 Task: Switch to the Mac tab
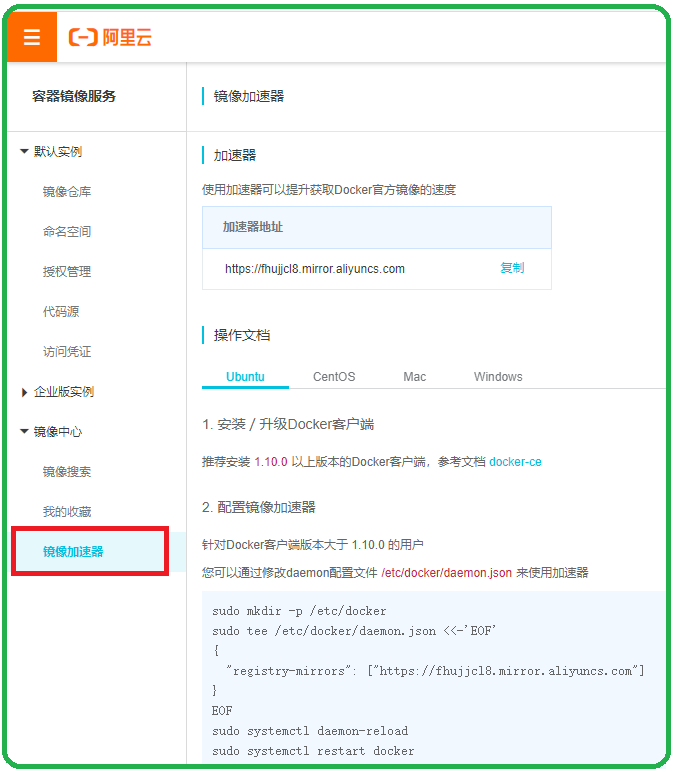[415, 377]
